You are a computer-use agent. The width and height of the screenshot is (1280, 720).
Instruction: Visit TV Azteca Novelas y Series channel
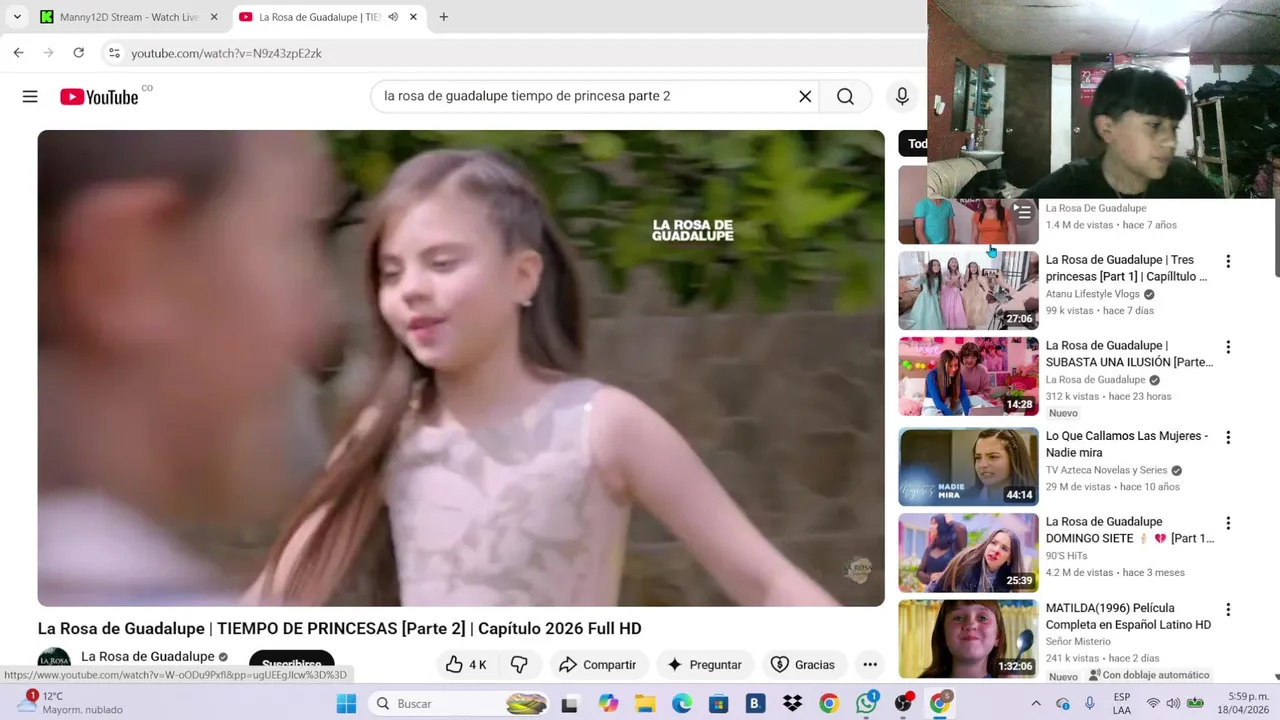(x=1106, y=470)
